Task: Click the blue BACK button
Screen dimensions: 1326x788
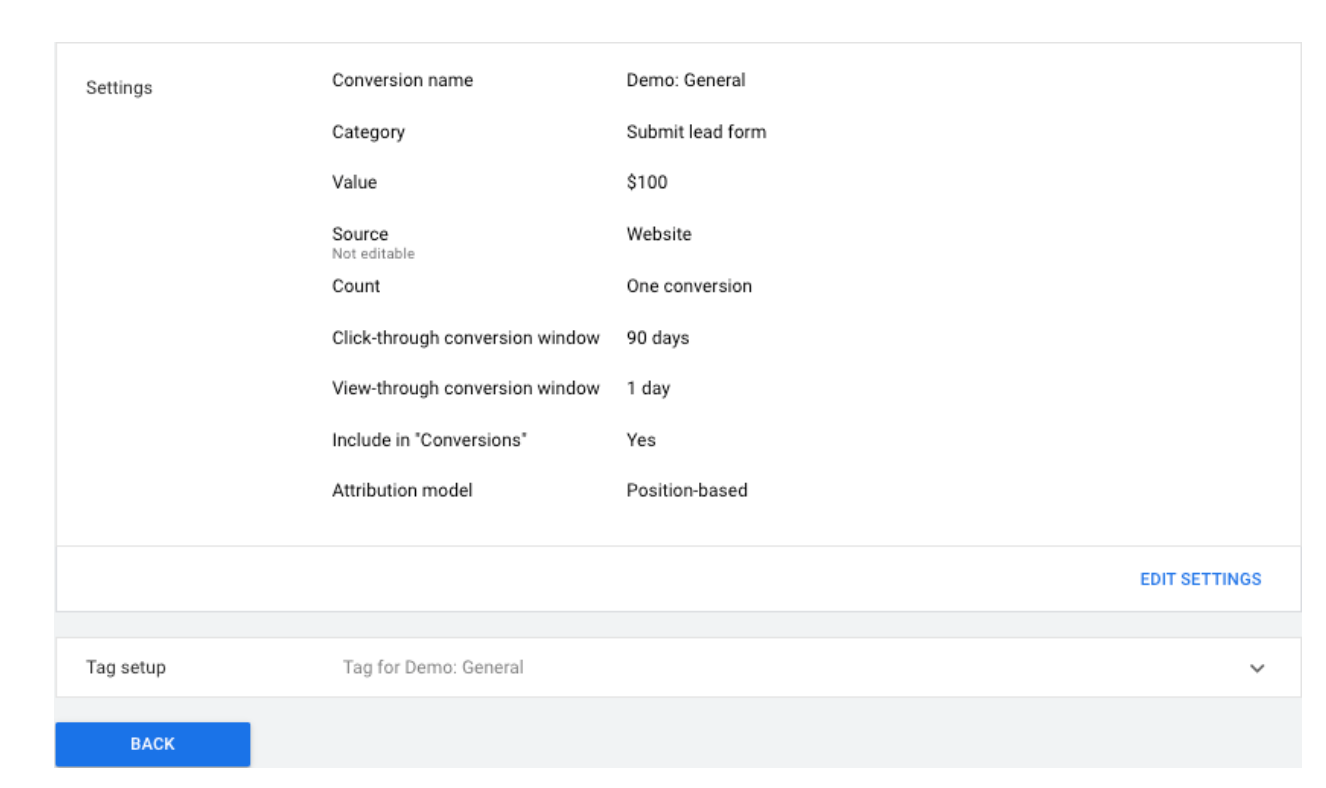Action: point(152,743)
